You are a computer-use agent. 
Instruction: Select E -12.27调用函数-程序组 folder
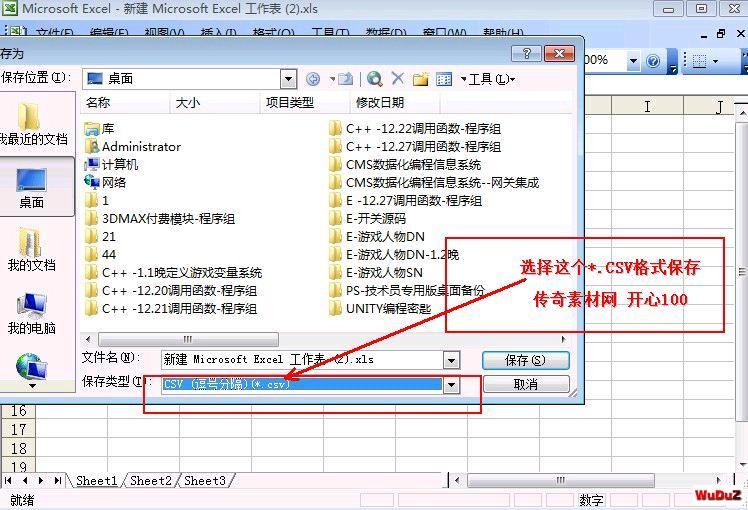405,200
